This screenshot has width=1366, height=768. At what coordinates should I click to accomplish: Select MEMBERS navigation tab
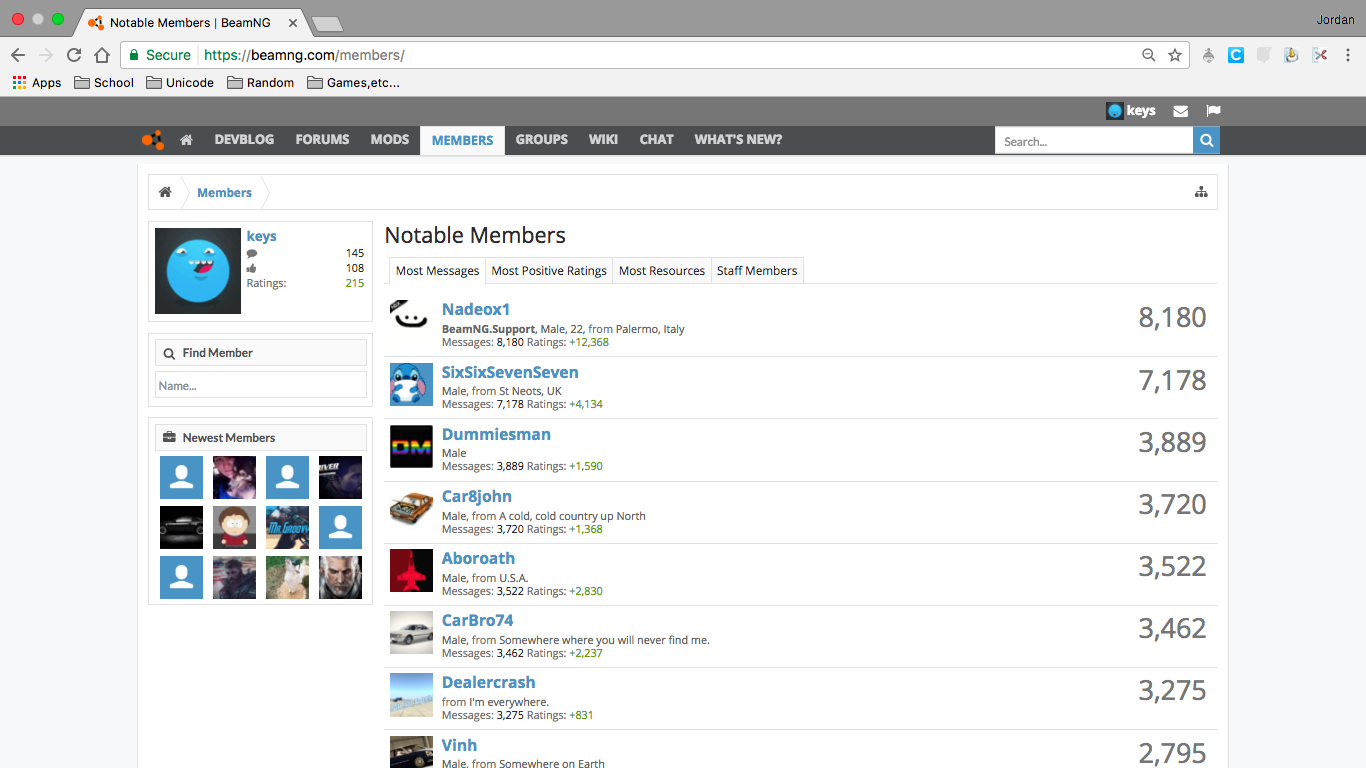click(x=462, y=140)
